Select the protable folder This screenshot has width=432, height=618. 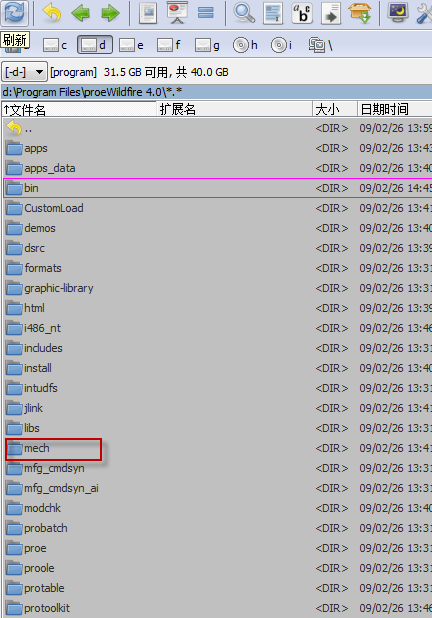point(35,588)
